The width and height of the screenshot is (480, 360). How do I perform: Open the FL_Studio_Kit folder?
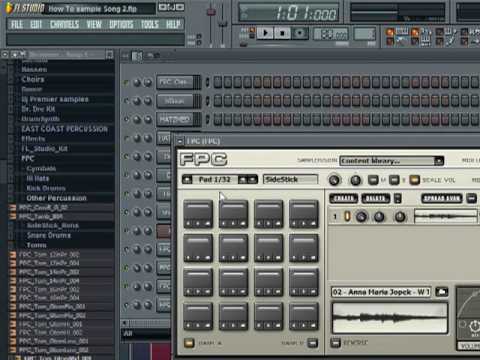tap(44, 149)
